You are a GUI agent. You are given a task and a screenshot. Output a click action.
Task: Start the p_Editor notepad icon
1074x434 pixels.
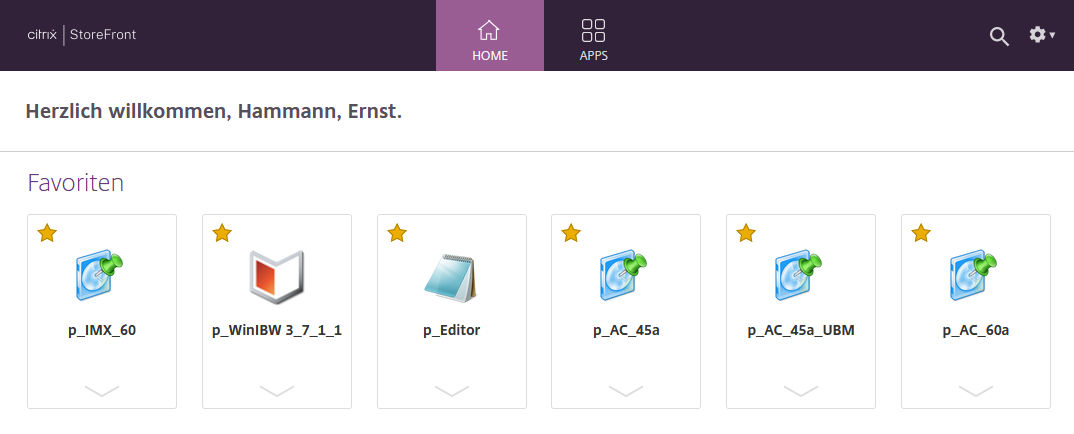click(451, 277)
